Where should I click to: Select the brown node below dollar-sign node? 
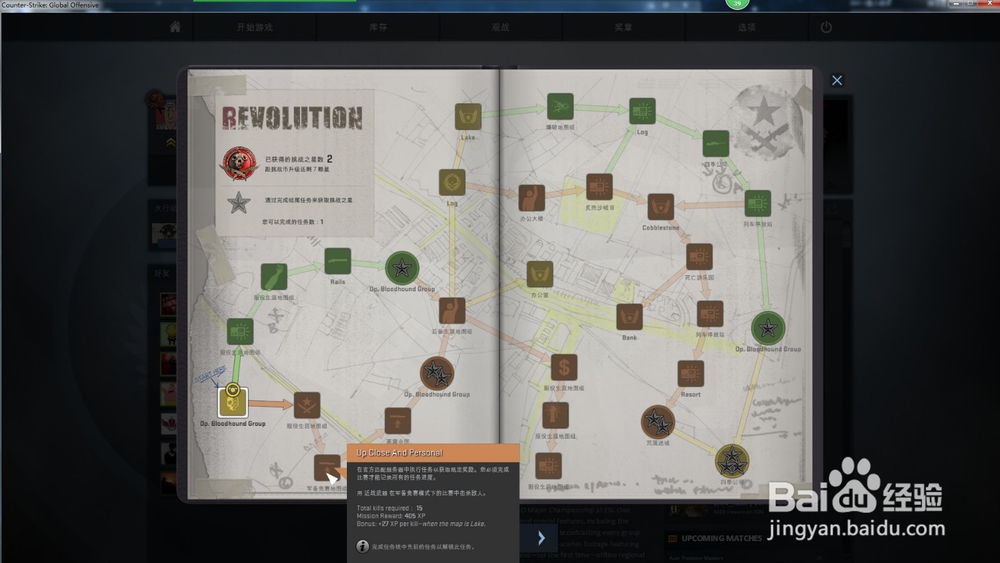pyautogui.click(x=555, y=416)
